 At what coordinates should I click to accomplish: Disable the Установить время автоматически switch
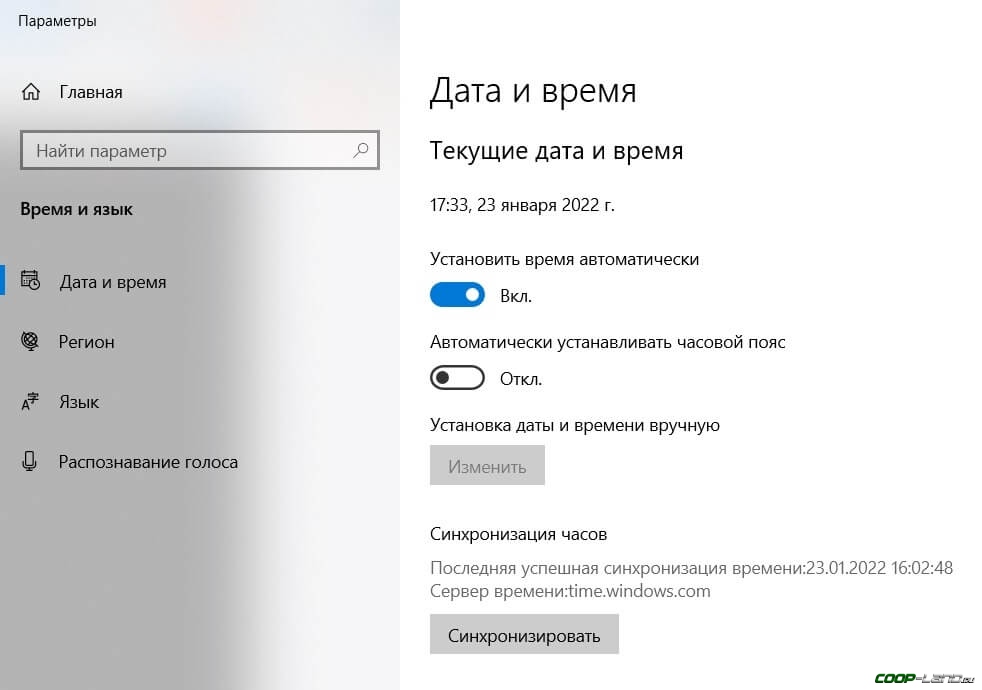pyautogui.click(x=457, y=295)
